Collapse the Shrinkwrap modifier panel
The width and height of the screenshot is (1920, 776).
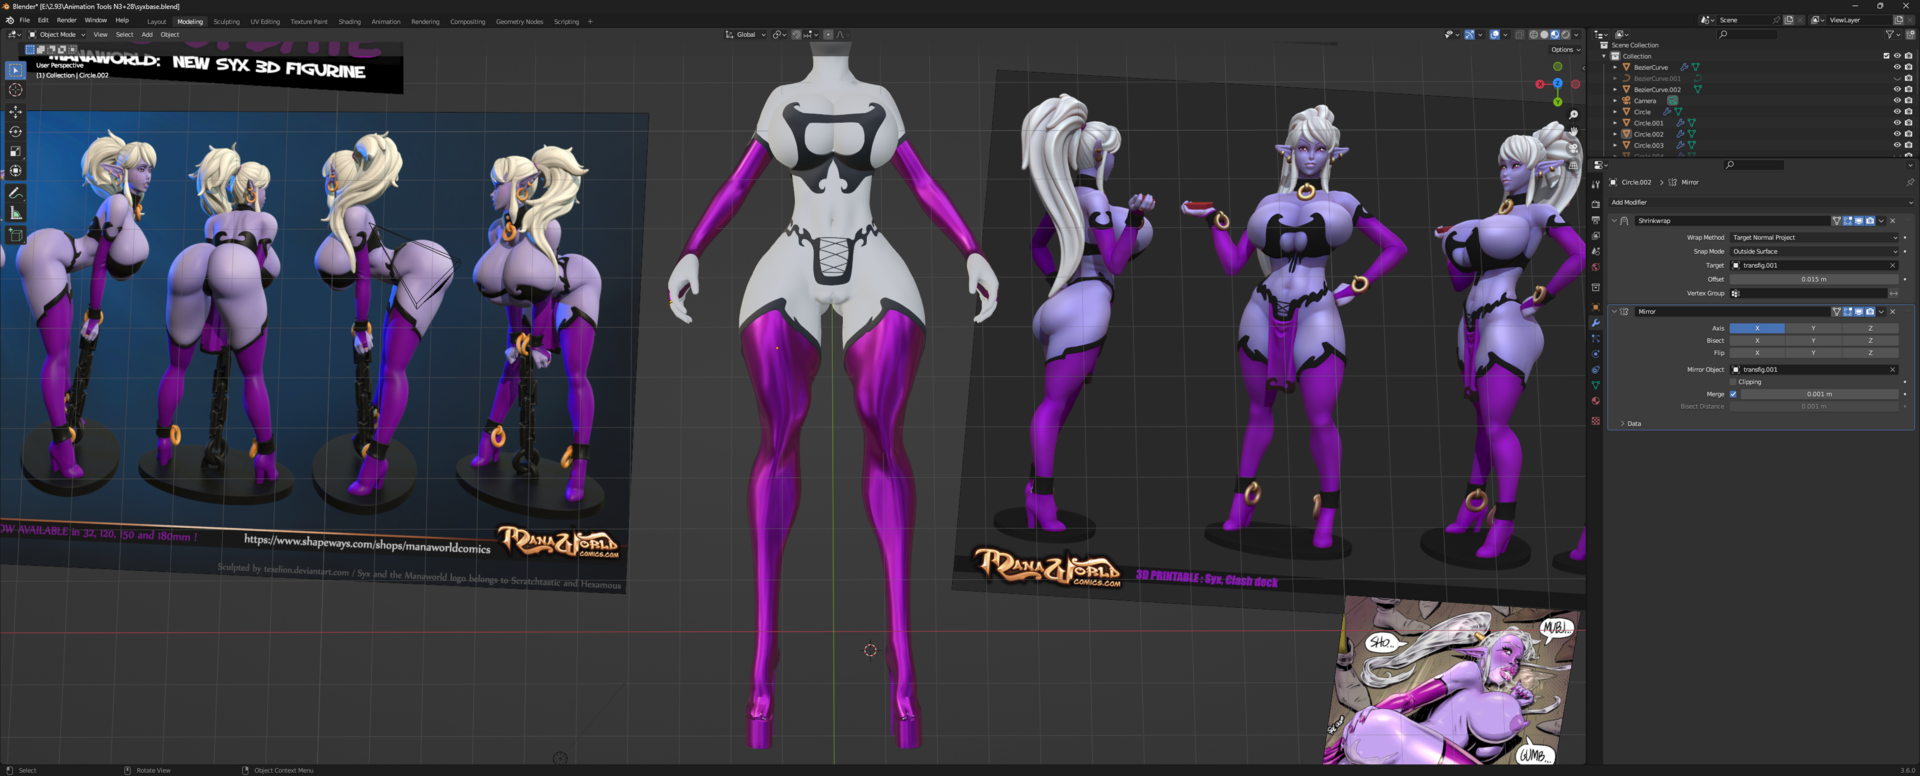(1613, 221)
